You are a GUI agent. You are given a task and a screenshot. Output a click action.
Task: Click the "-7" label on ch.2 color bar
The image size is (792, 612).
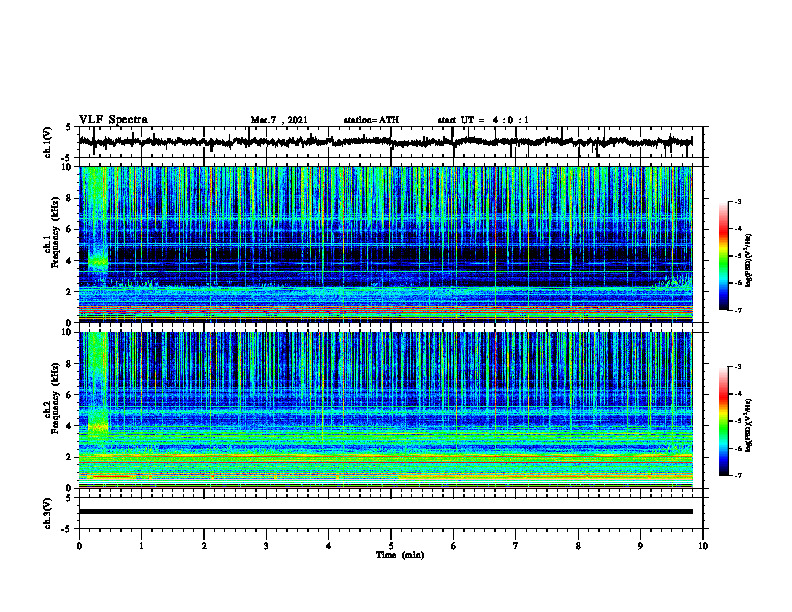pyautogui.click(x=737, y=476)
